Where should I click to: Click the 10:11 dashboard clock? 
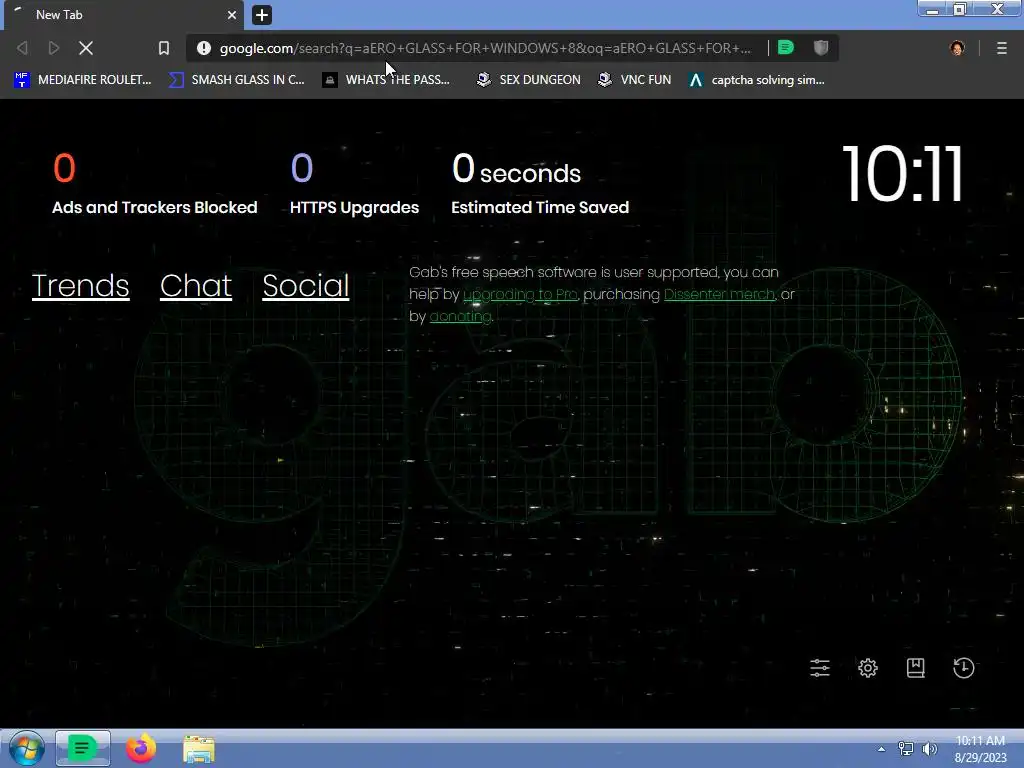[903, 174]
